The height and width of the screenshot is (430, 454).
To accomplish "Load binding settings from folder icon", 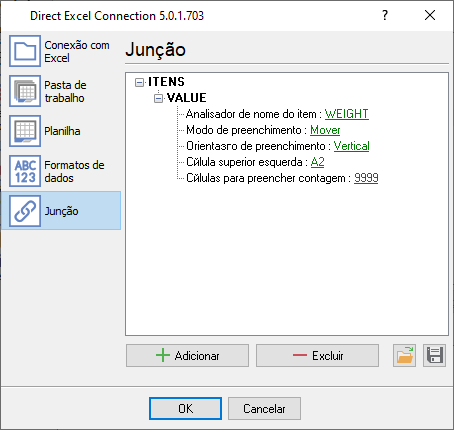I will pos(404,356).
